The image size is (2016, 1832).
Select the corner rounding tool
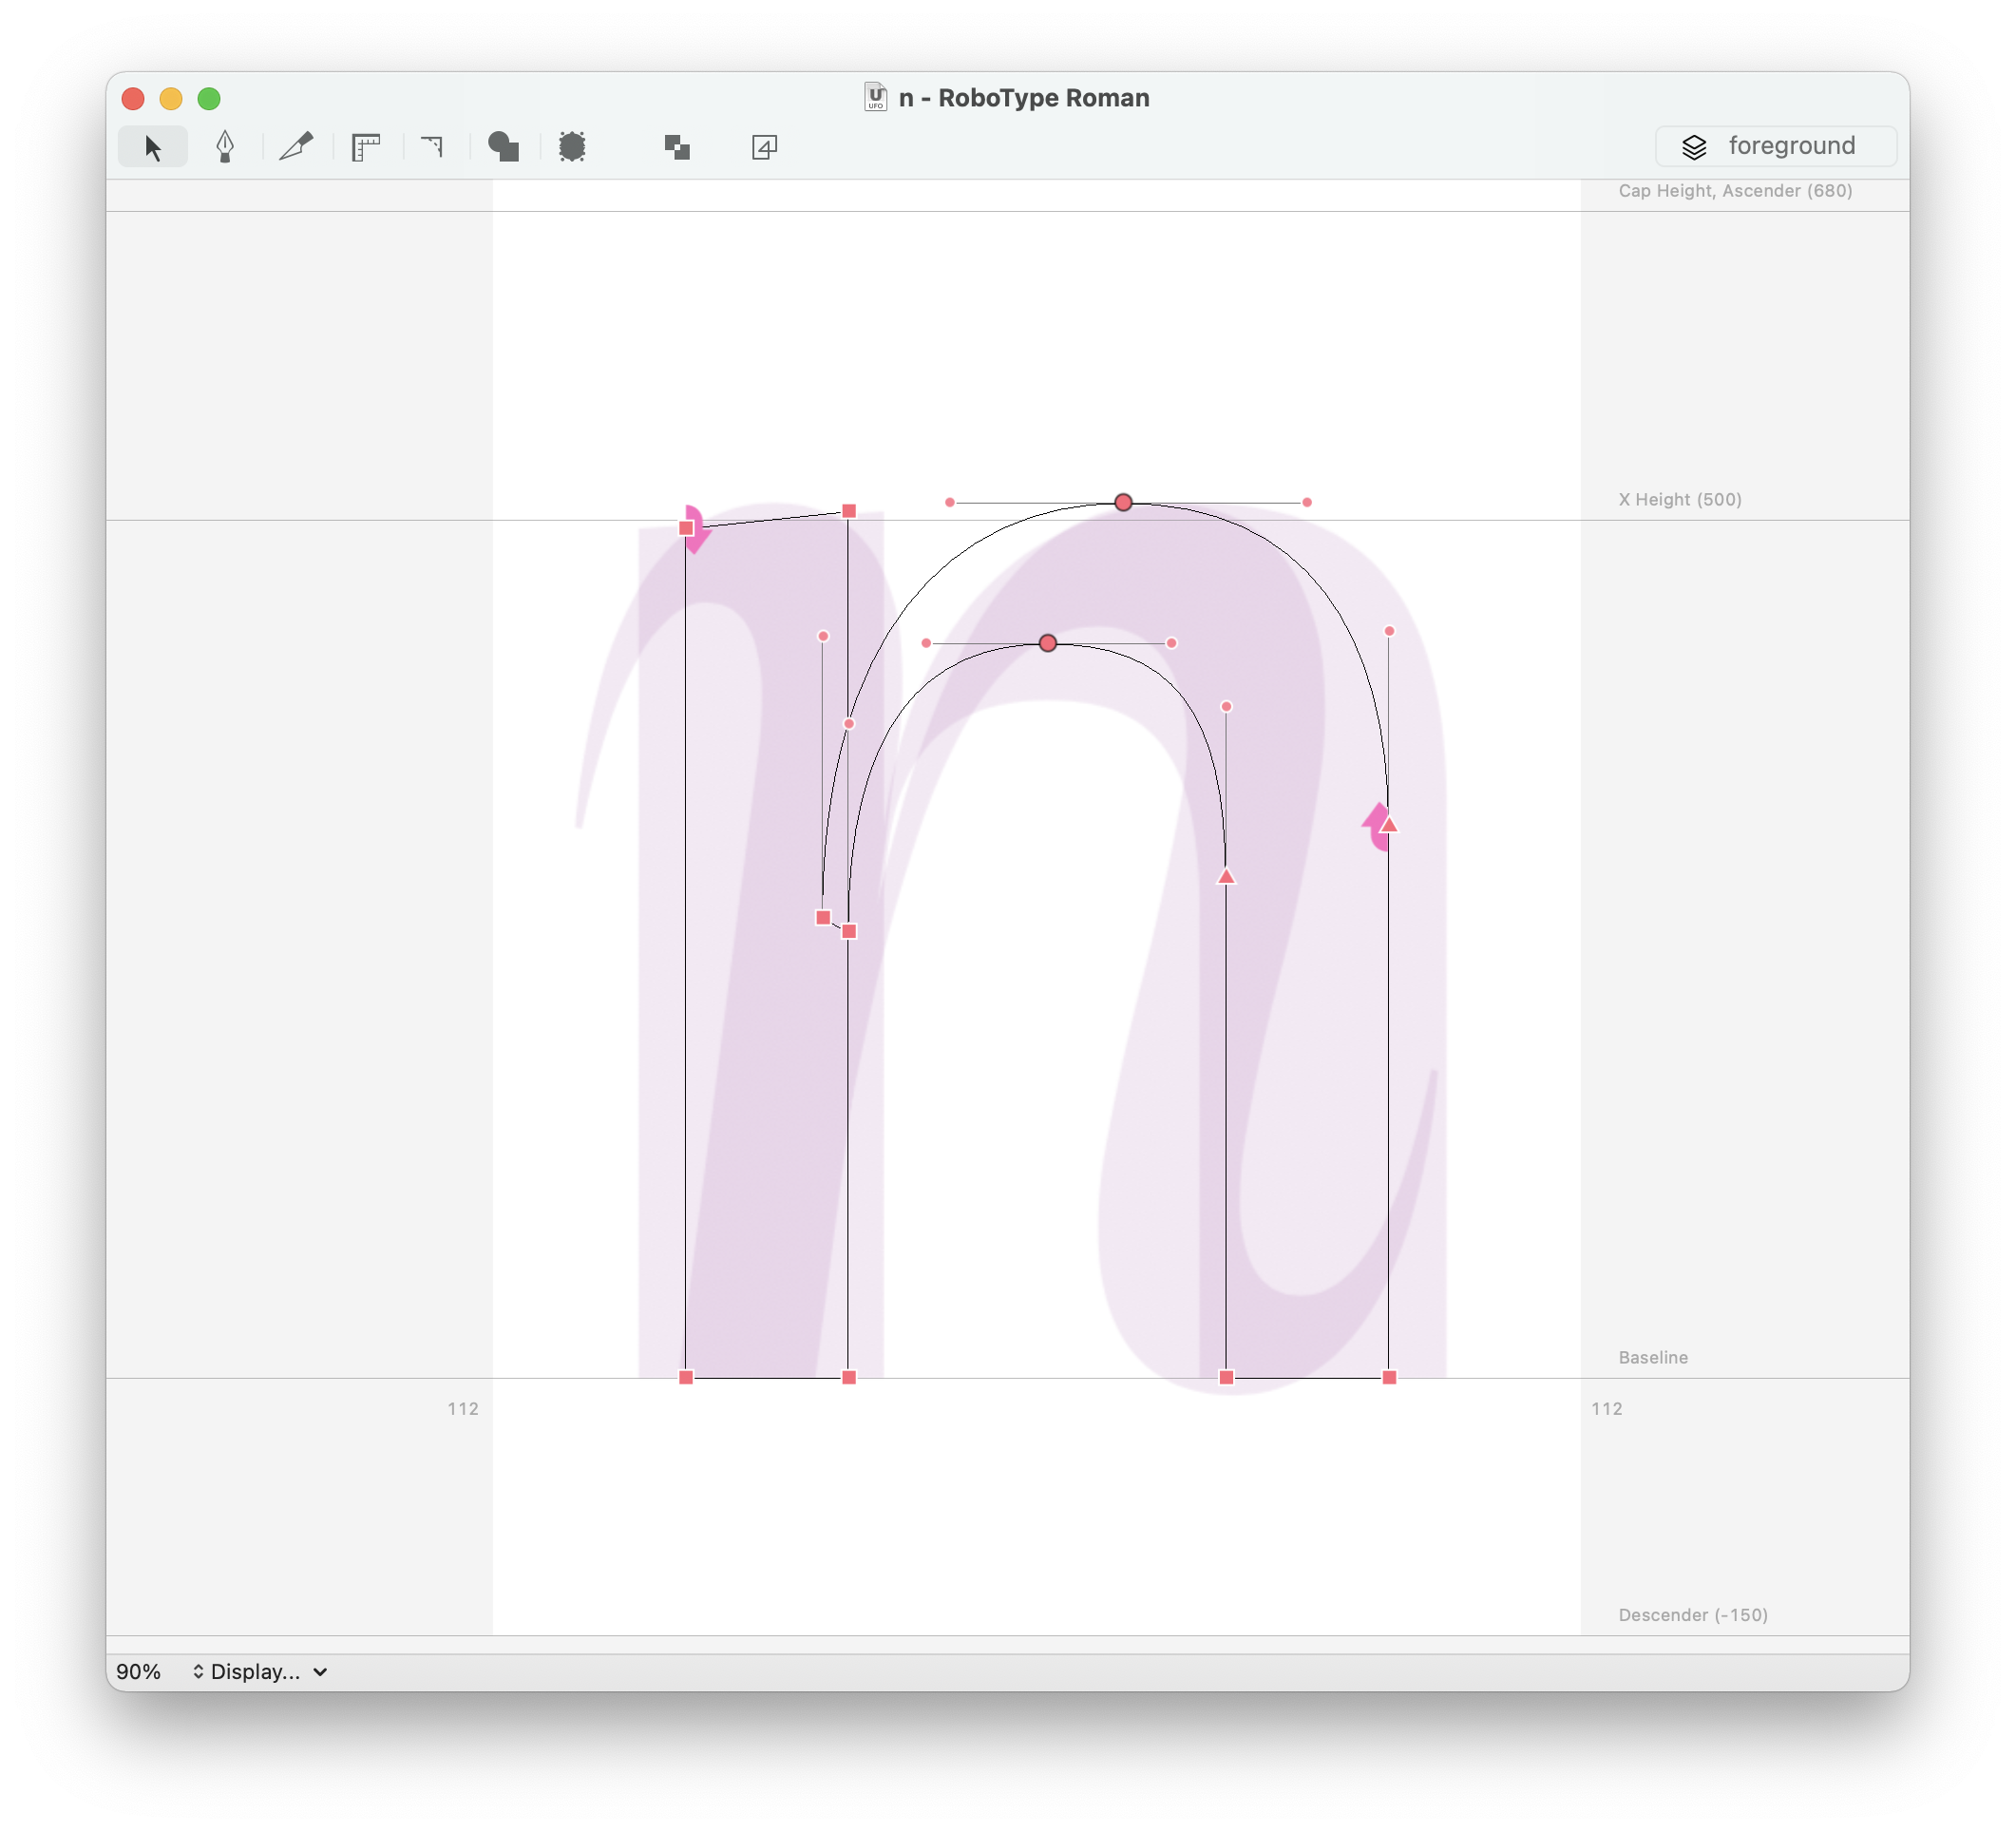point(432,147)
